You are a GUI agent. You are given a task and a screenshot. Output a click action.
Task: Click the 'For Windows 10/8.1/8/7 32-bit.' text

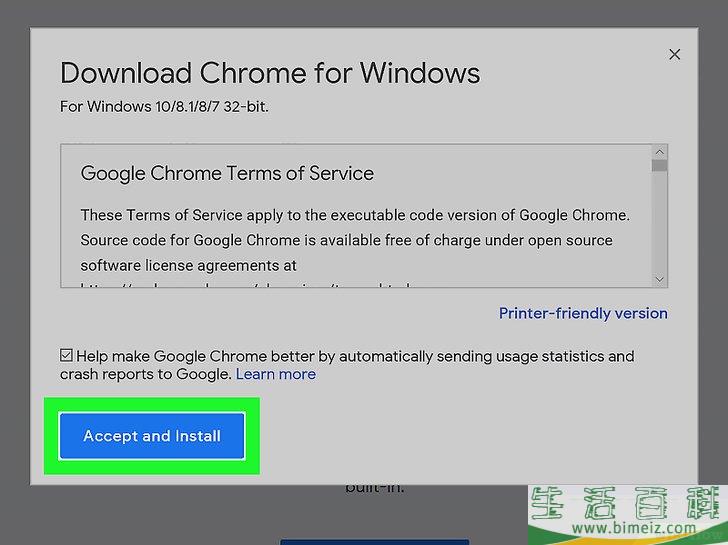click(x=164, y=107)
